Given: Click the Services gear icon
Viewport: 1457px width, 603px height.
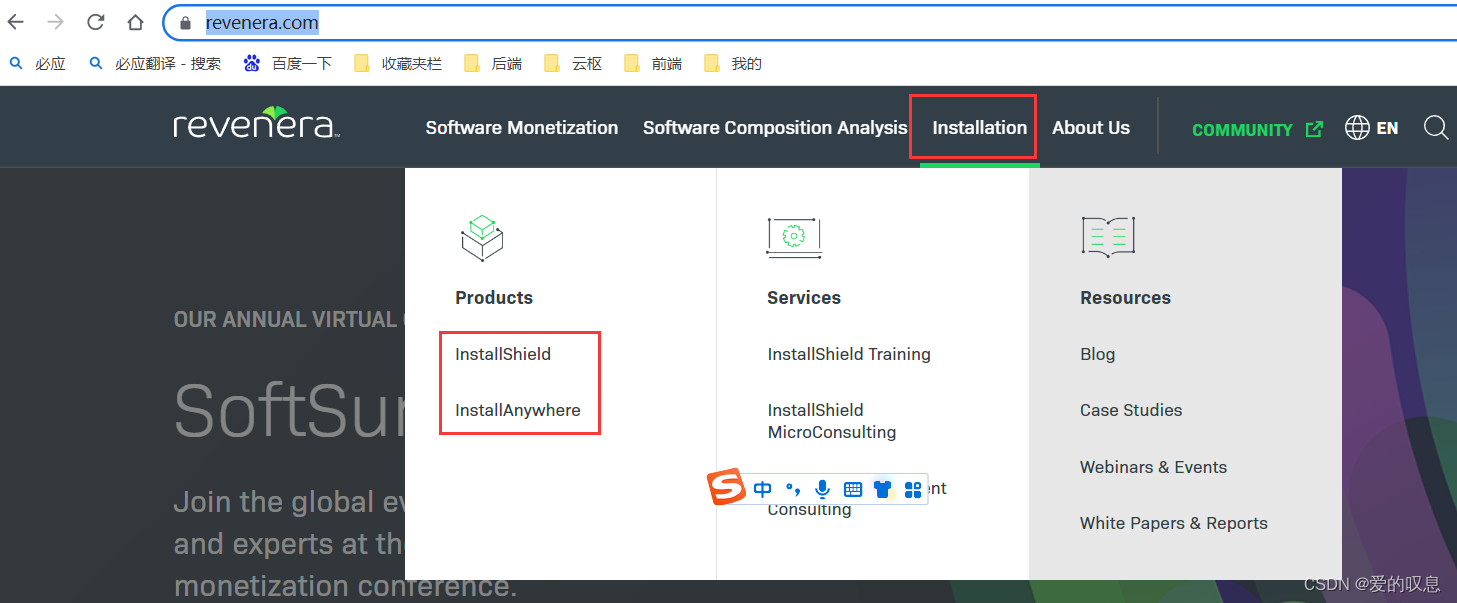Looking at the screenshot, I should (x=794, y=237).
